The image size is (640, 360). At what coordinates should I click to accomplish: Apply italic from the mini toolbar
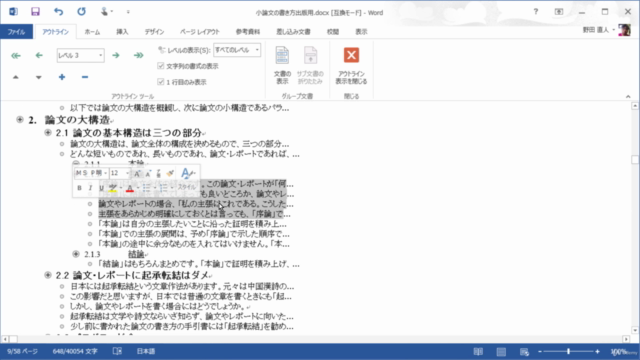(90, 188)
